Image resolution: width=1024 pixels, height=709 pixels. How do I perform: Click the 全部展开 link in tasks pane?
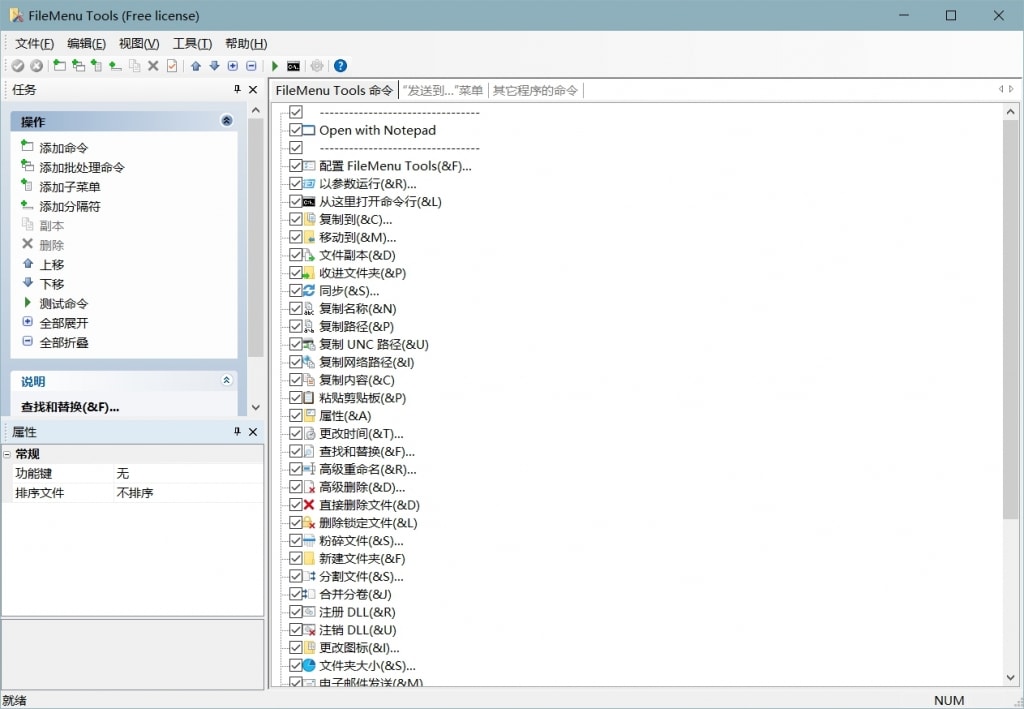tap(63, 323)
